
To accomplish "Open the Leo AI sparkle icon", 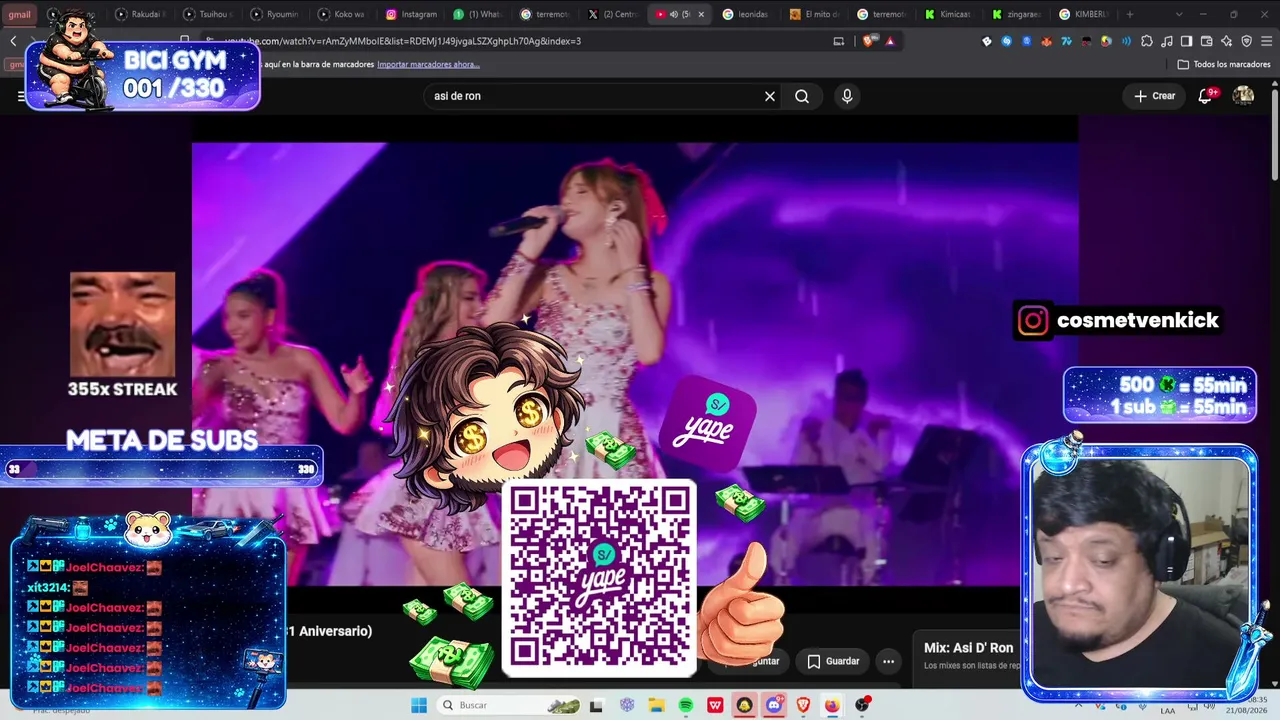I will [1227, 41].
